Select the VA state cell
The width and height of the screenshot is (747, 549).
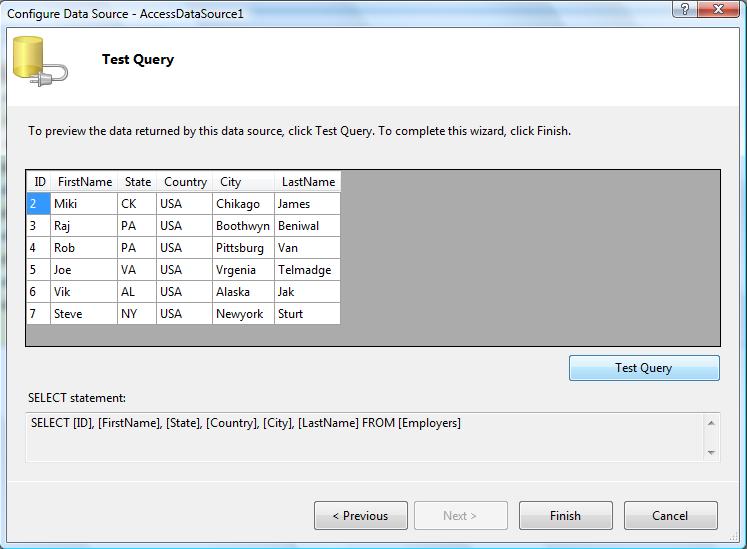[137, 269]
